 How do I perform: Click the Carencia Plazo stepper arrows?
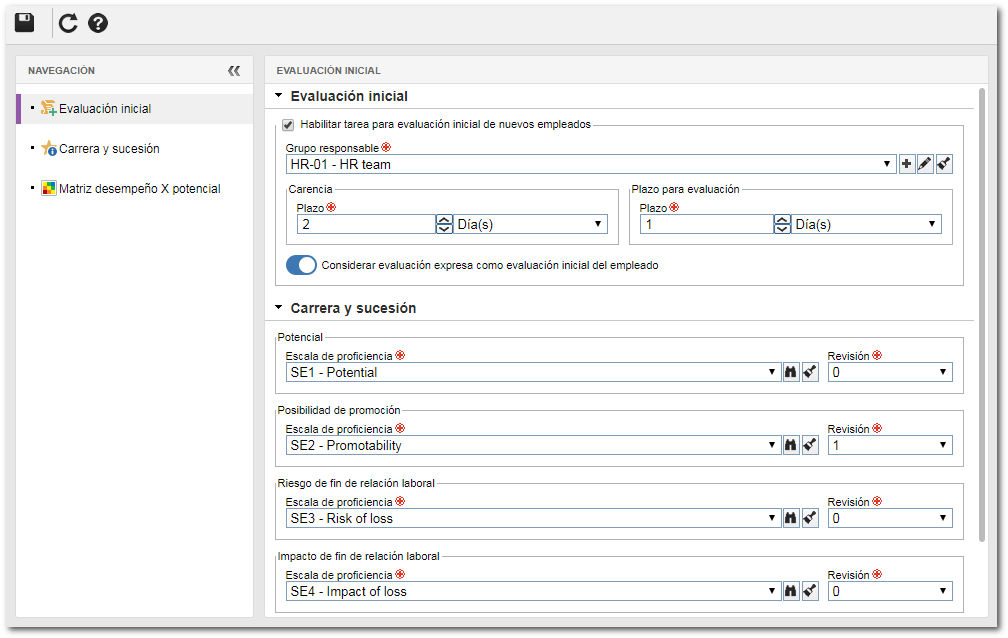444,224
